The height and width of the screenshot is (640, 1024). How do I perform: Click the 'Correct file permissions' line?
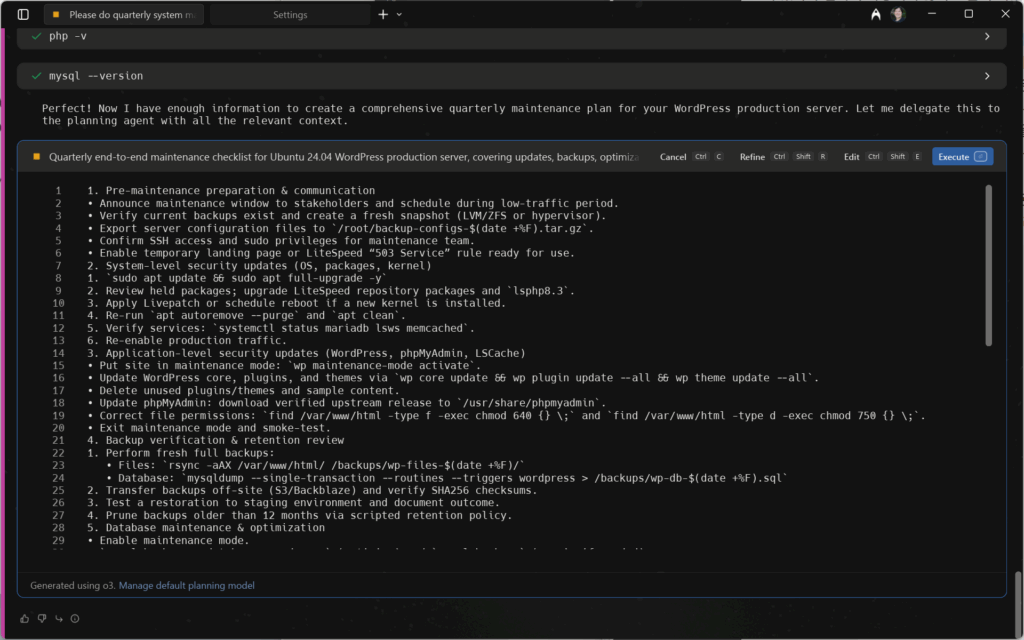506,415
